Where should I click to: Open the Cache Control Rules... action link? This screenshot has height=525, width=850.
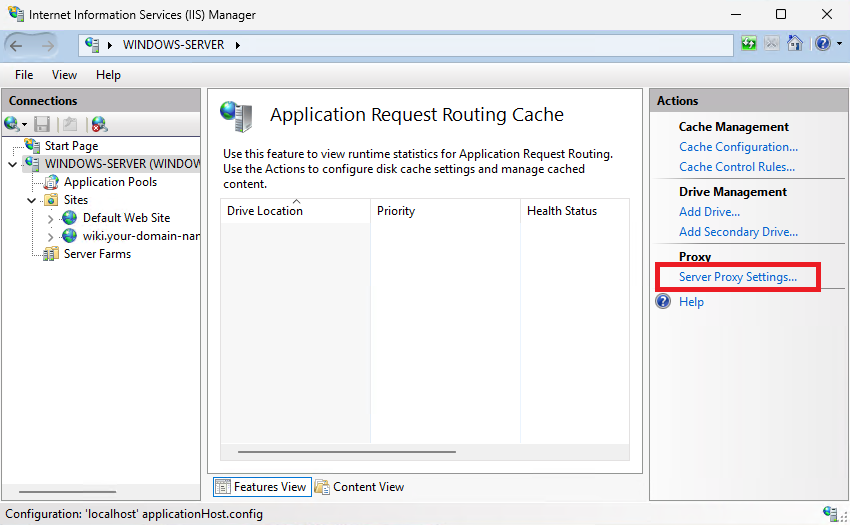(x=737, y=167)
